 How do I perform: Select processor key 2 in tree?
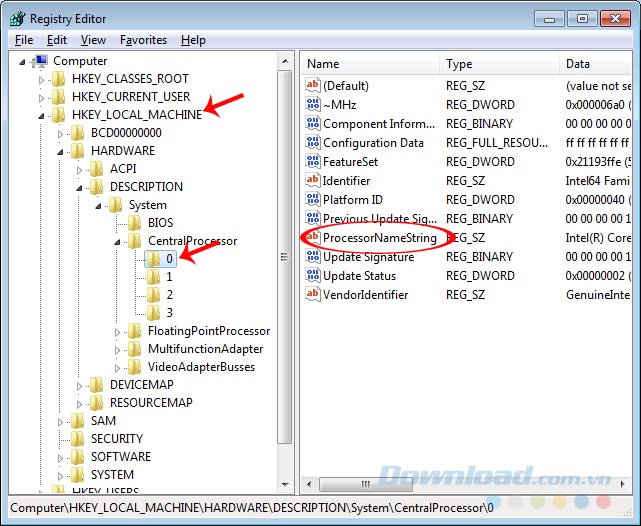click(169, 295)
